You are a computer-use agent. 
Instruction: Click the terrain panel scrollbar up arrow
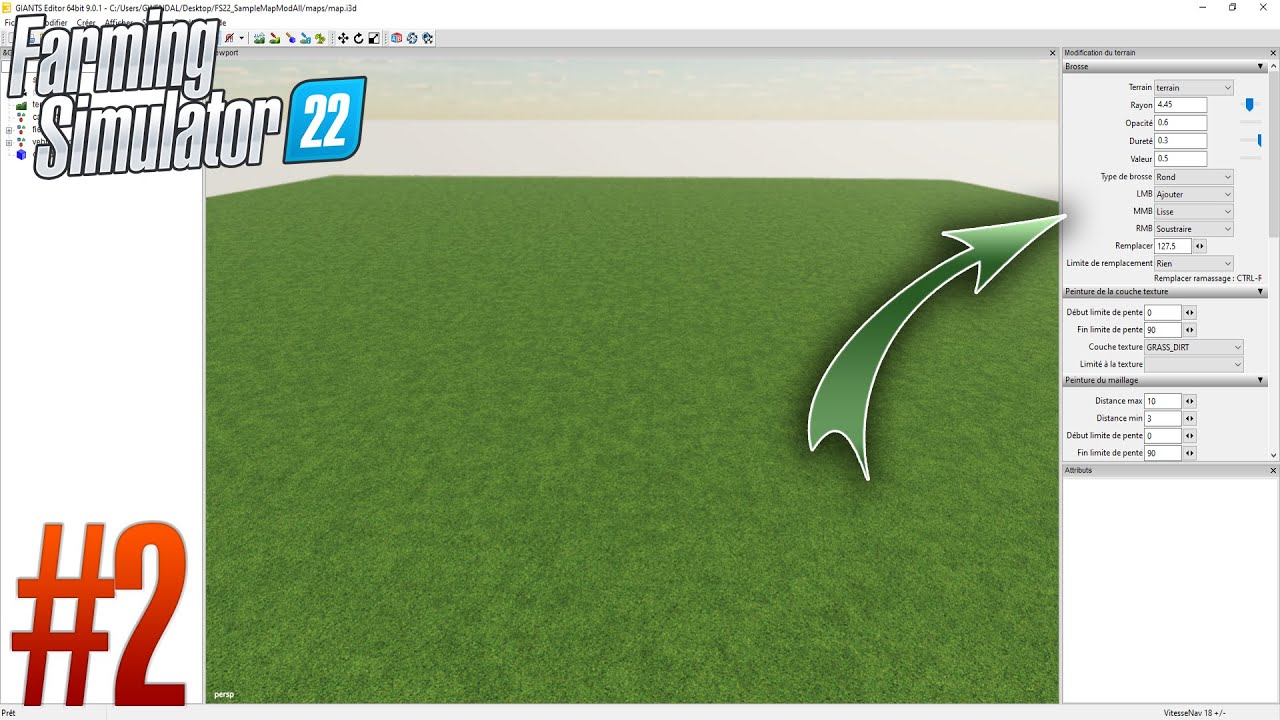point(1274,66)
